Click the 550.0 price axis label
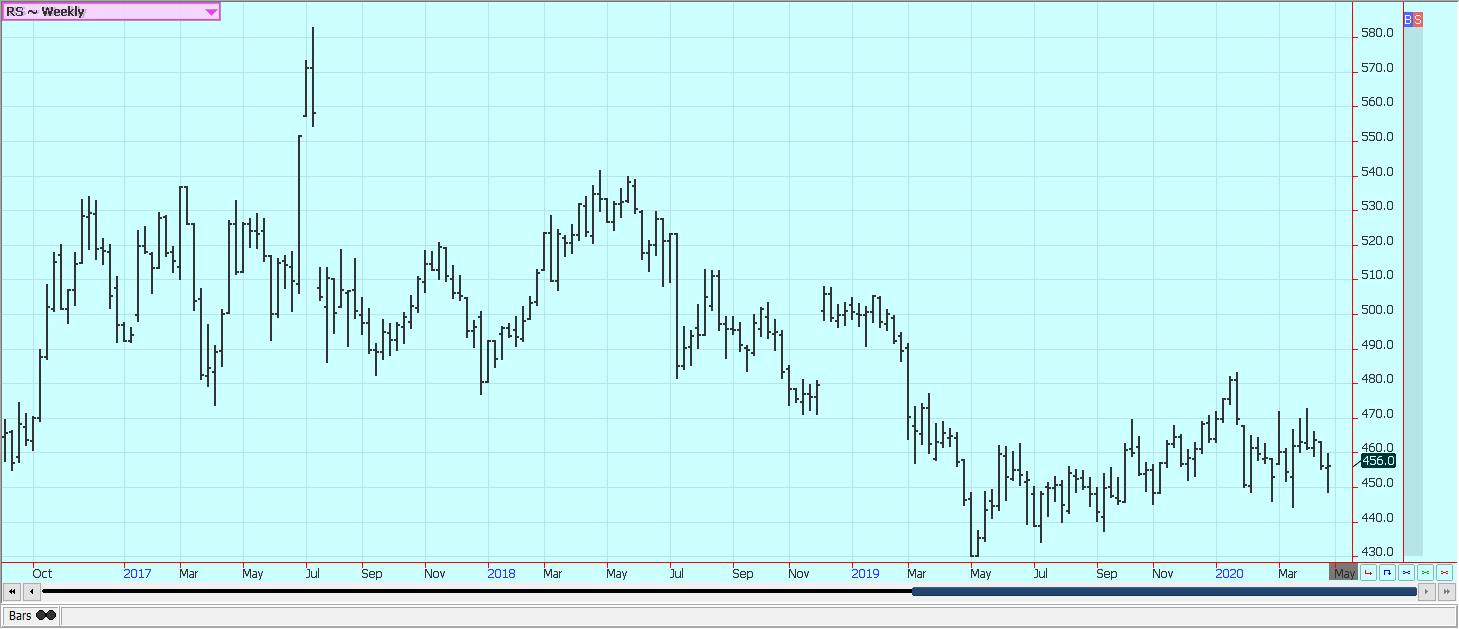Screen dimensions: 1459x629 (1377, 137)
